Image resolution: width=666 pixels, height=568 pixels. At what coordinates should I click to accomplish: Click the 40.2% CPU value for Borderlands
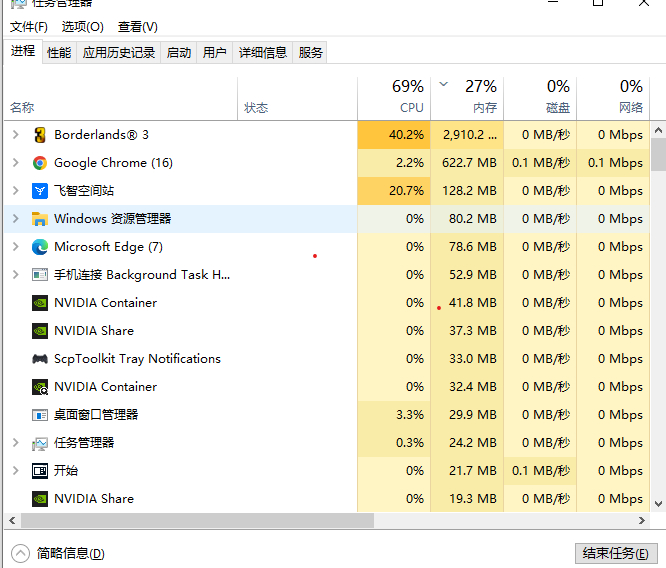406,135
